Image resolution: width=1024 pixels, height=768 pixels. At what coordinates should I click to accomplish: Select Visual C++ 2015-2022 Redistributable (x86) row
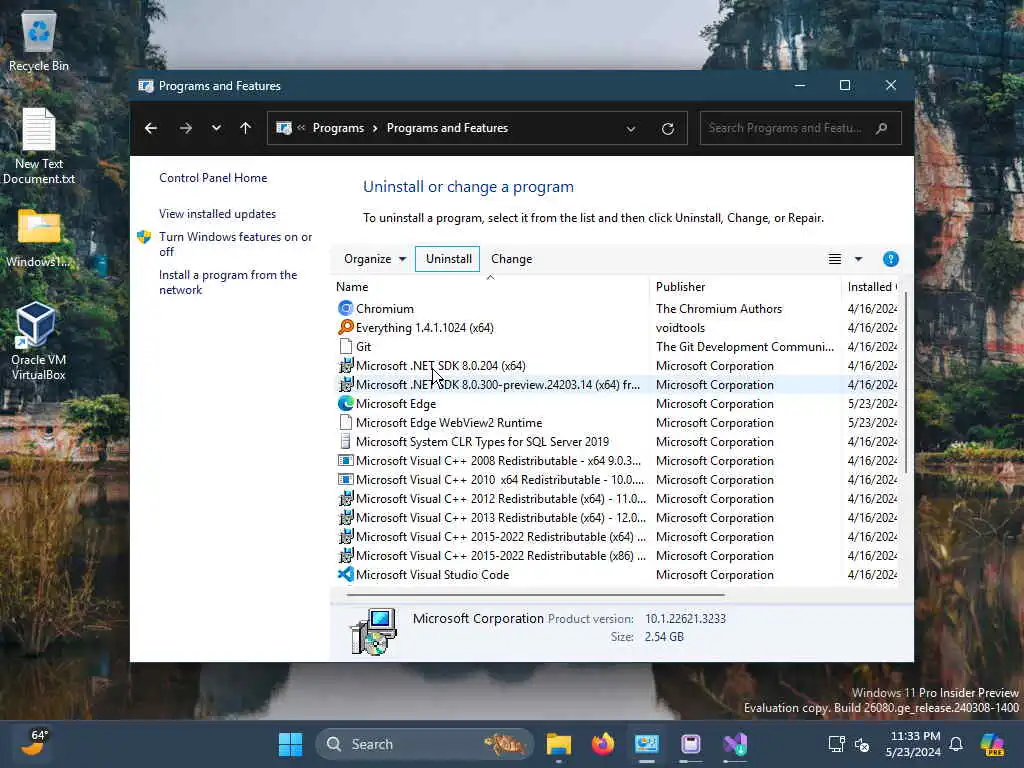[x=616, y=556]
